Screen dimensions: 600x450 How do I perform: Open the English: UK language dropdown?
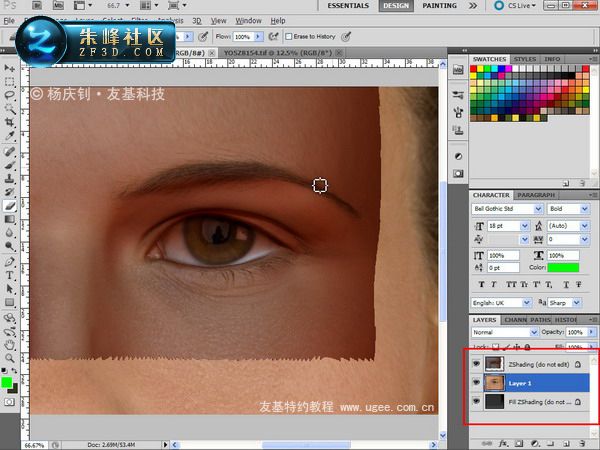click(527, 303)
